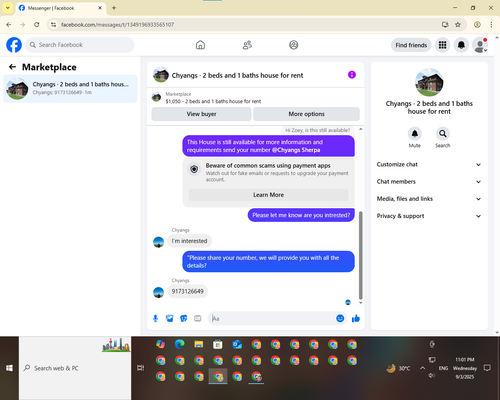500x400 pixels.
Task: Expand Media, files and links
Action: click(x=429, y=199)
